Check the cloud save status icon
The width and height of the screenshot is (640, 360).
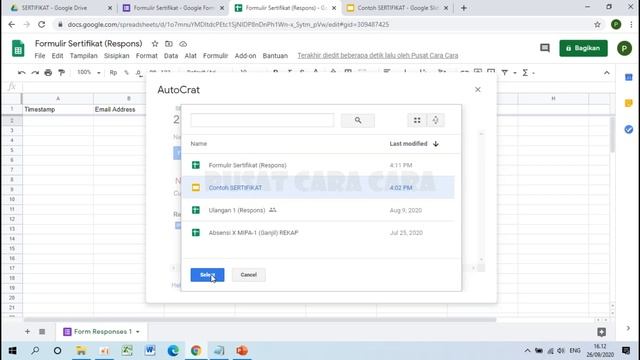[183, 44]
